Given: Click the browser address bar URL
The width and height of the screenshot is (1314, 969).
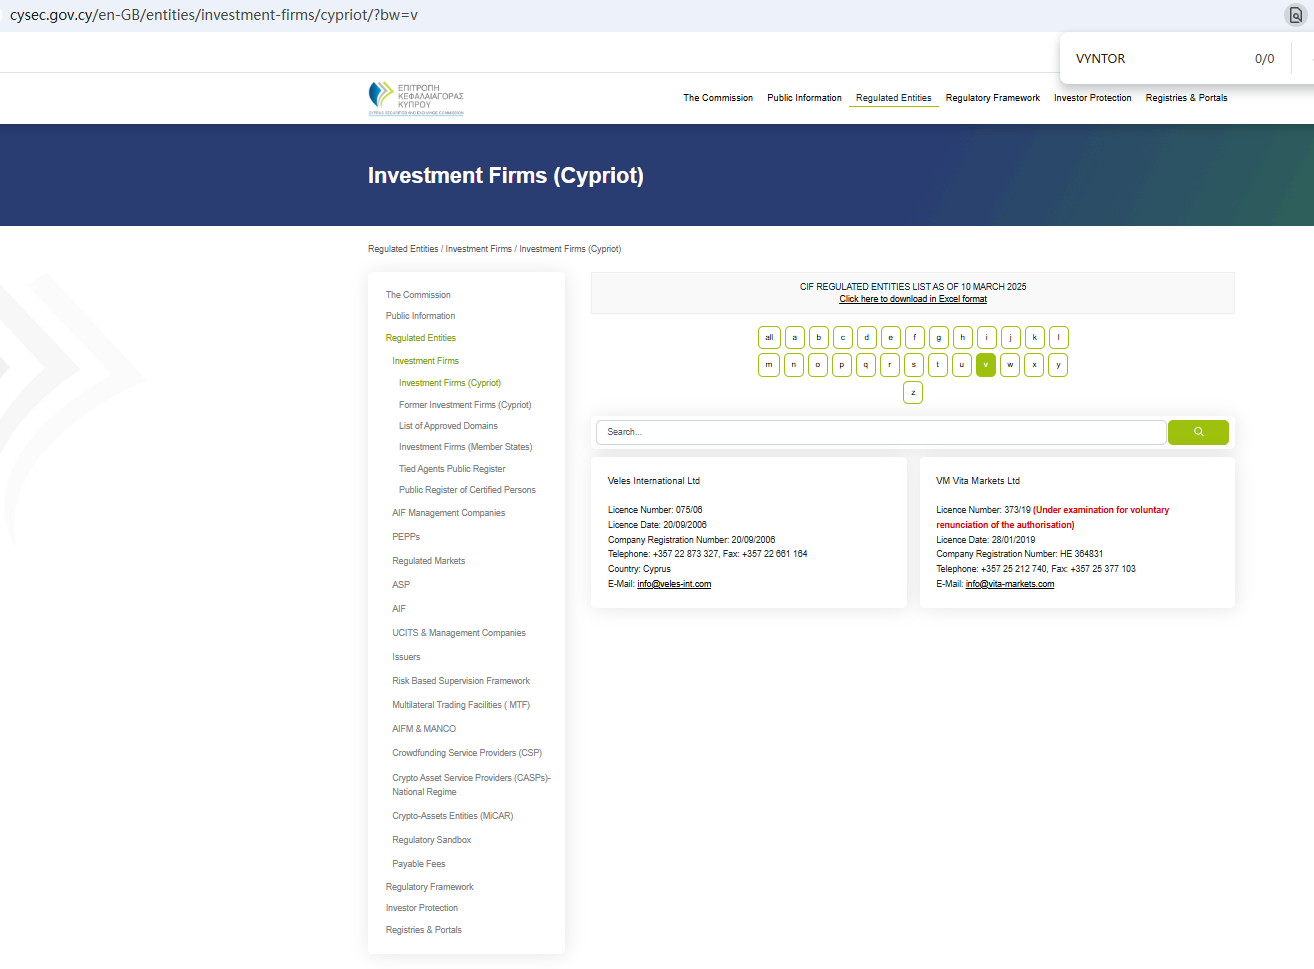Looking at the screenshot, I should click(x=214, y=15).
